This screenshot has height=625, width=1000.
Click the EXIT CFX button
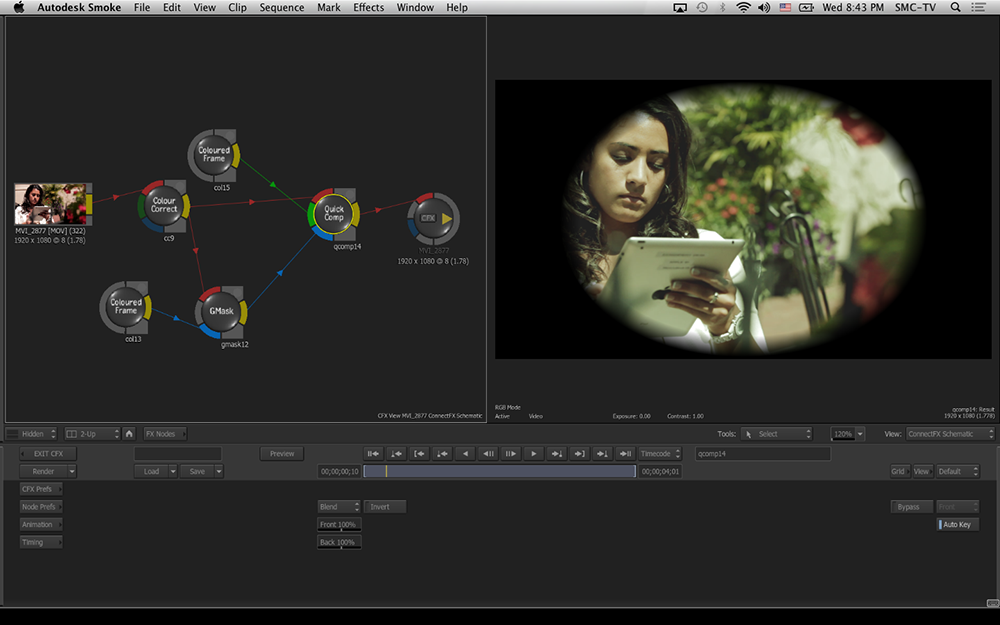[48, 454]
